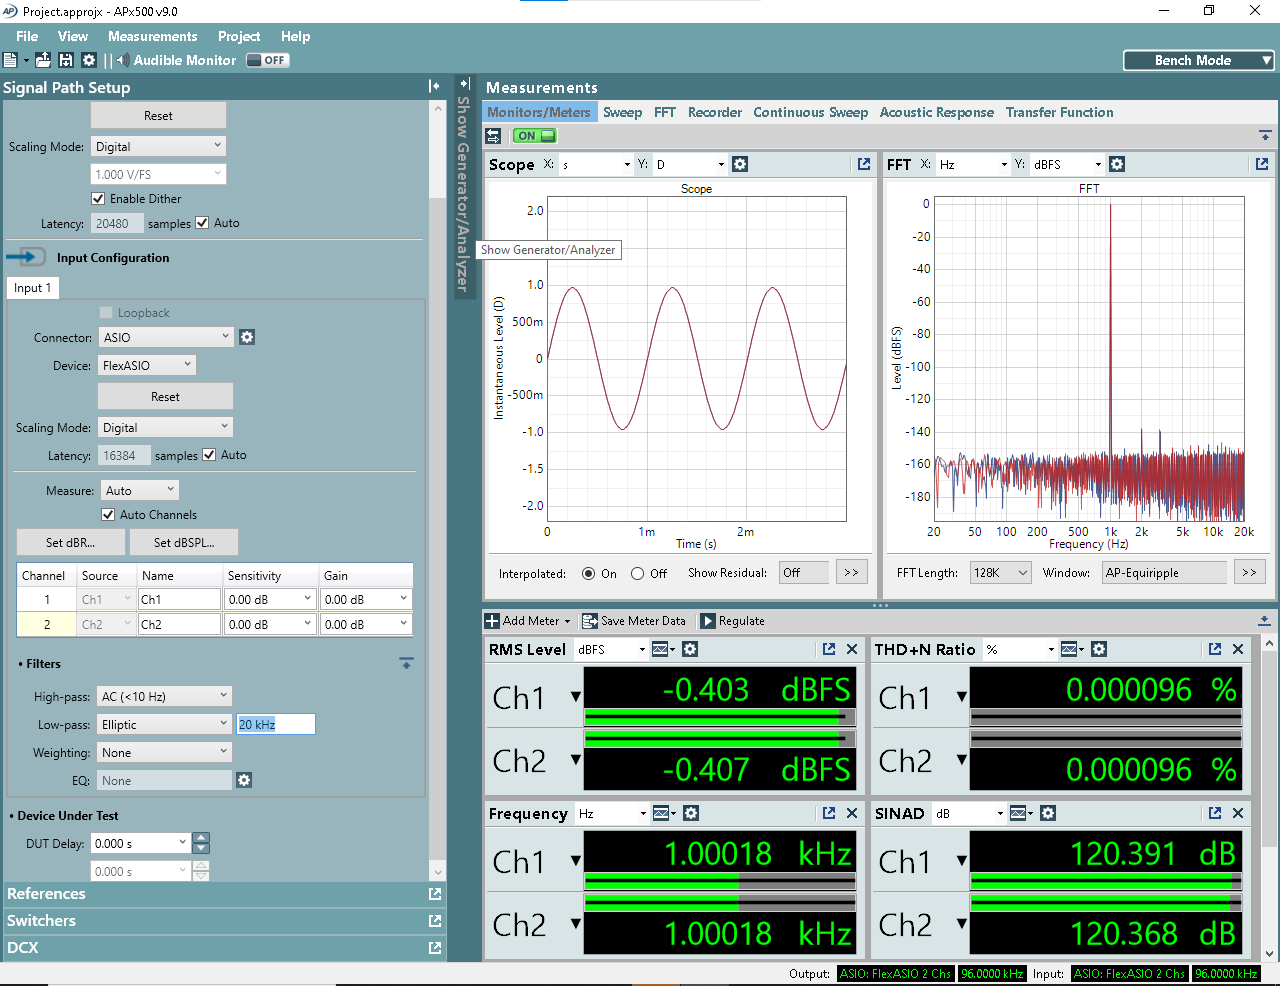The image size is (1280, 986).
Task: Pop out the THD+N Ratio meter
Action: click(x=1215, y=649)
